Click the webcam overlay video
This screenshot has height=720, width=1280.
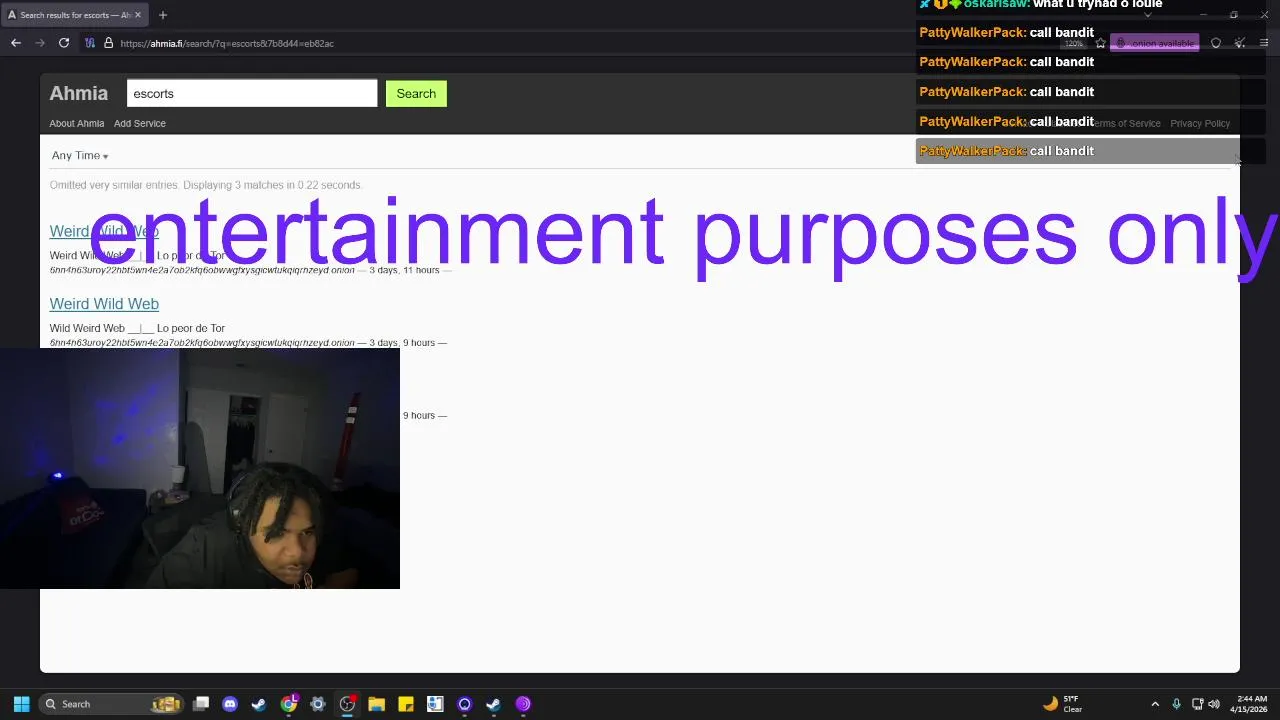coord(200,468)
